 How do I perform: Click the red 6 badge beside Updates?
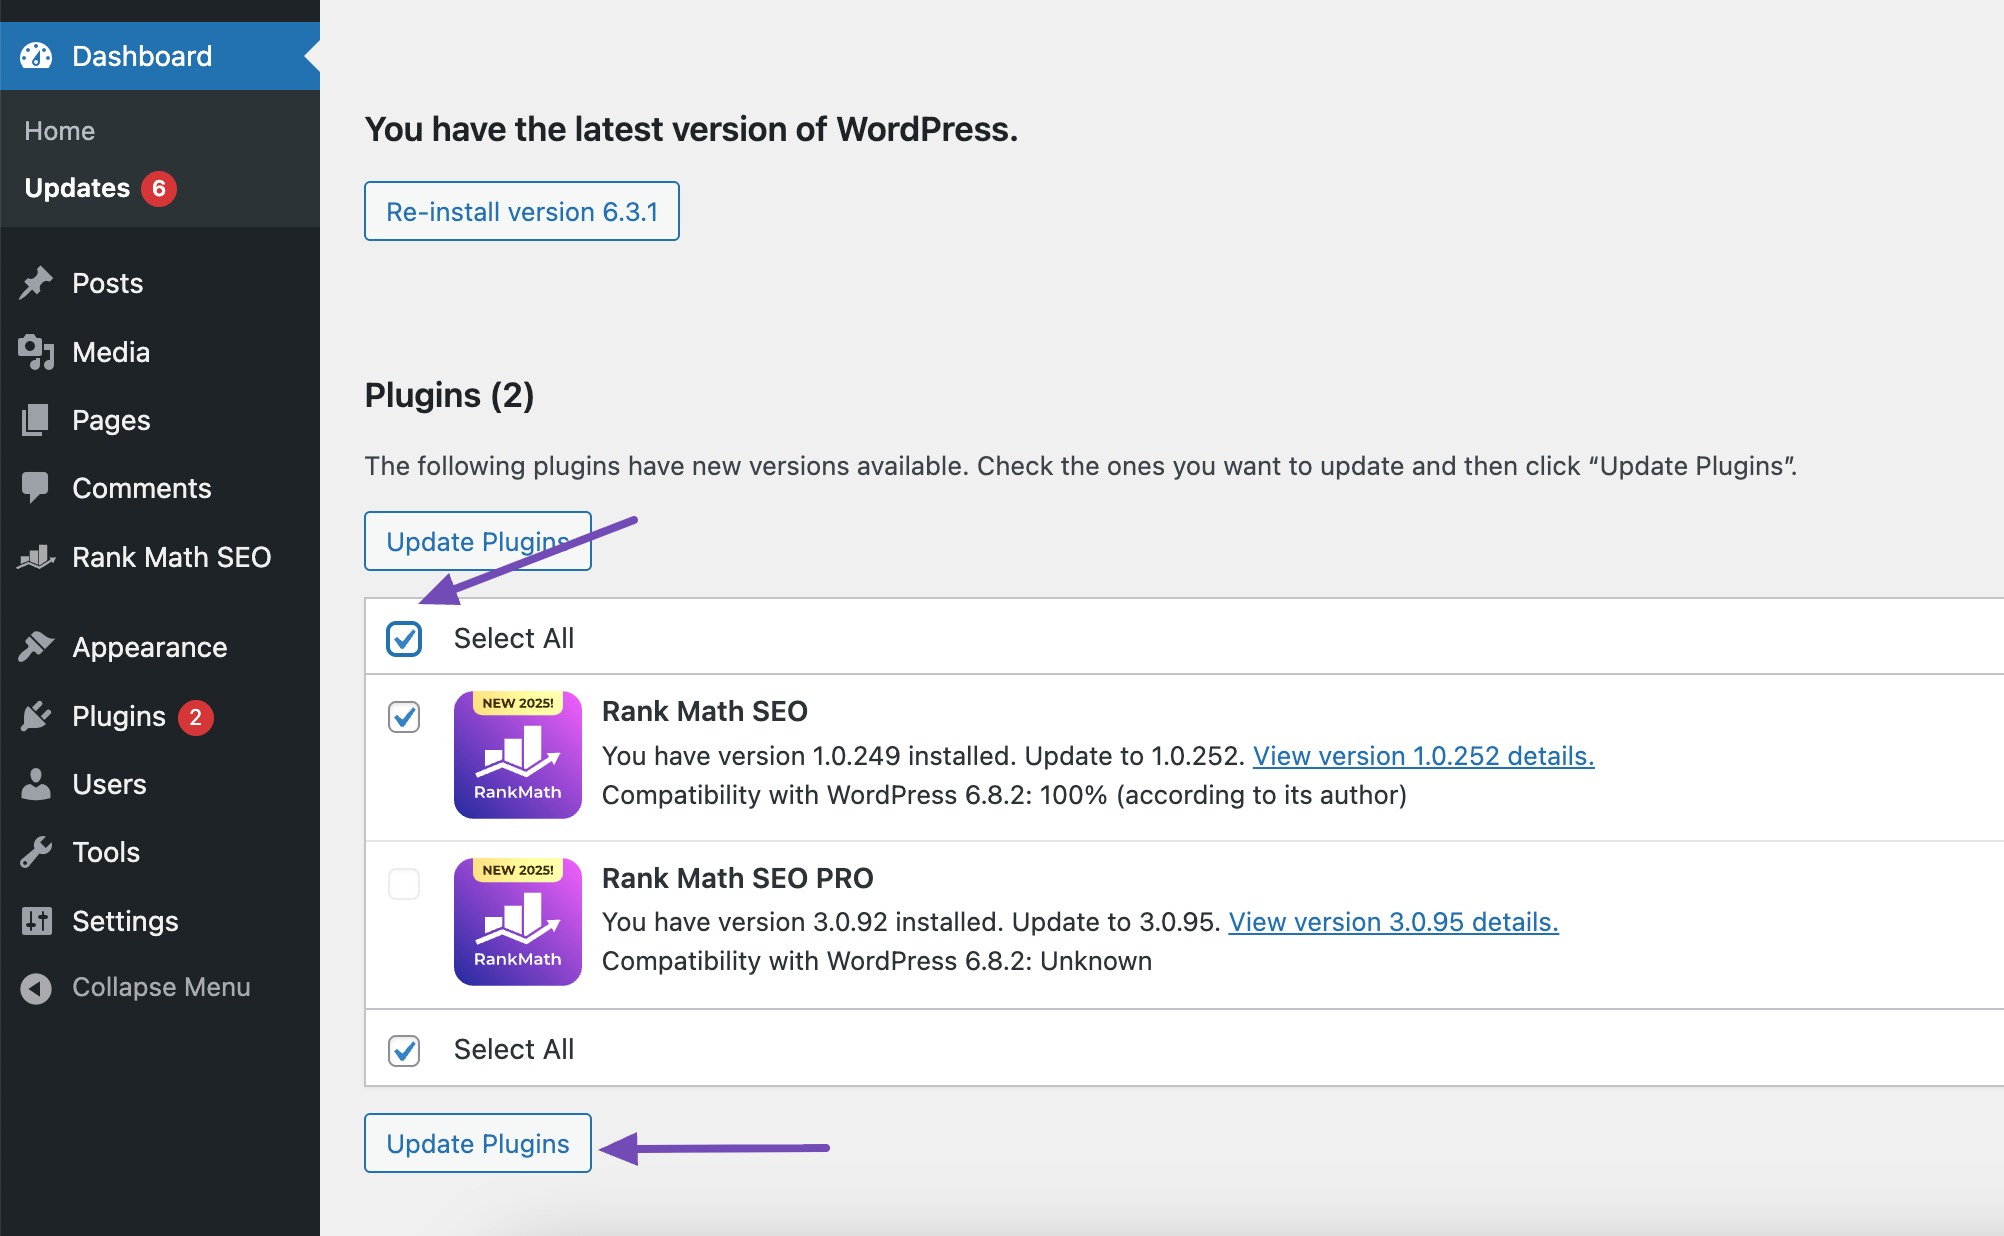(159, 188)
